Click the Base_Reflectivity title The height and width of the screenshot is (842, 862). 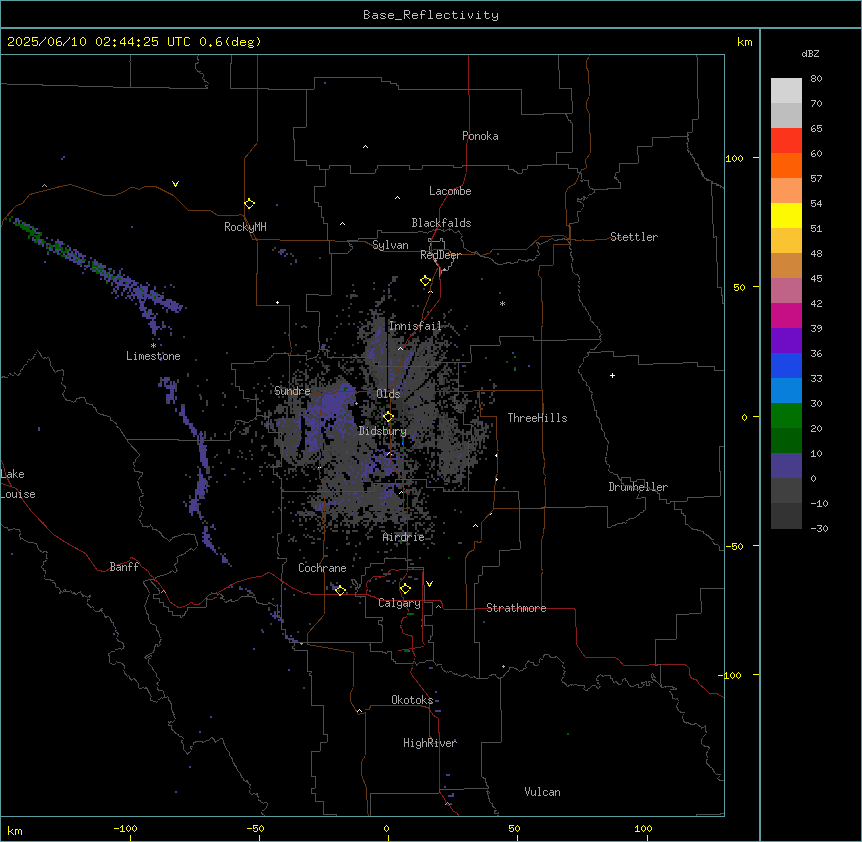click(x=431, y=15)
